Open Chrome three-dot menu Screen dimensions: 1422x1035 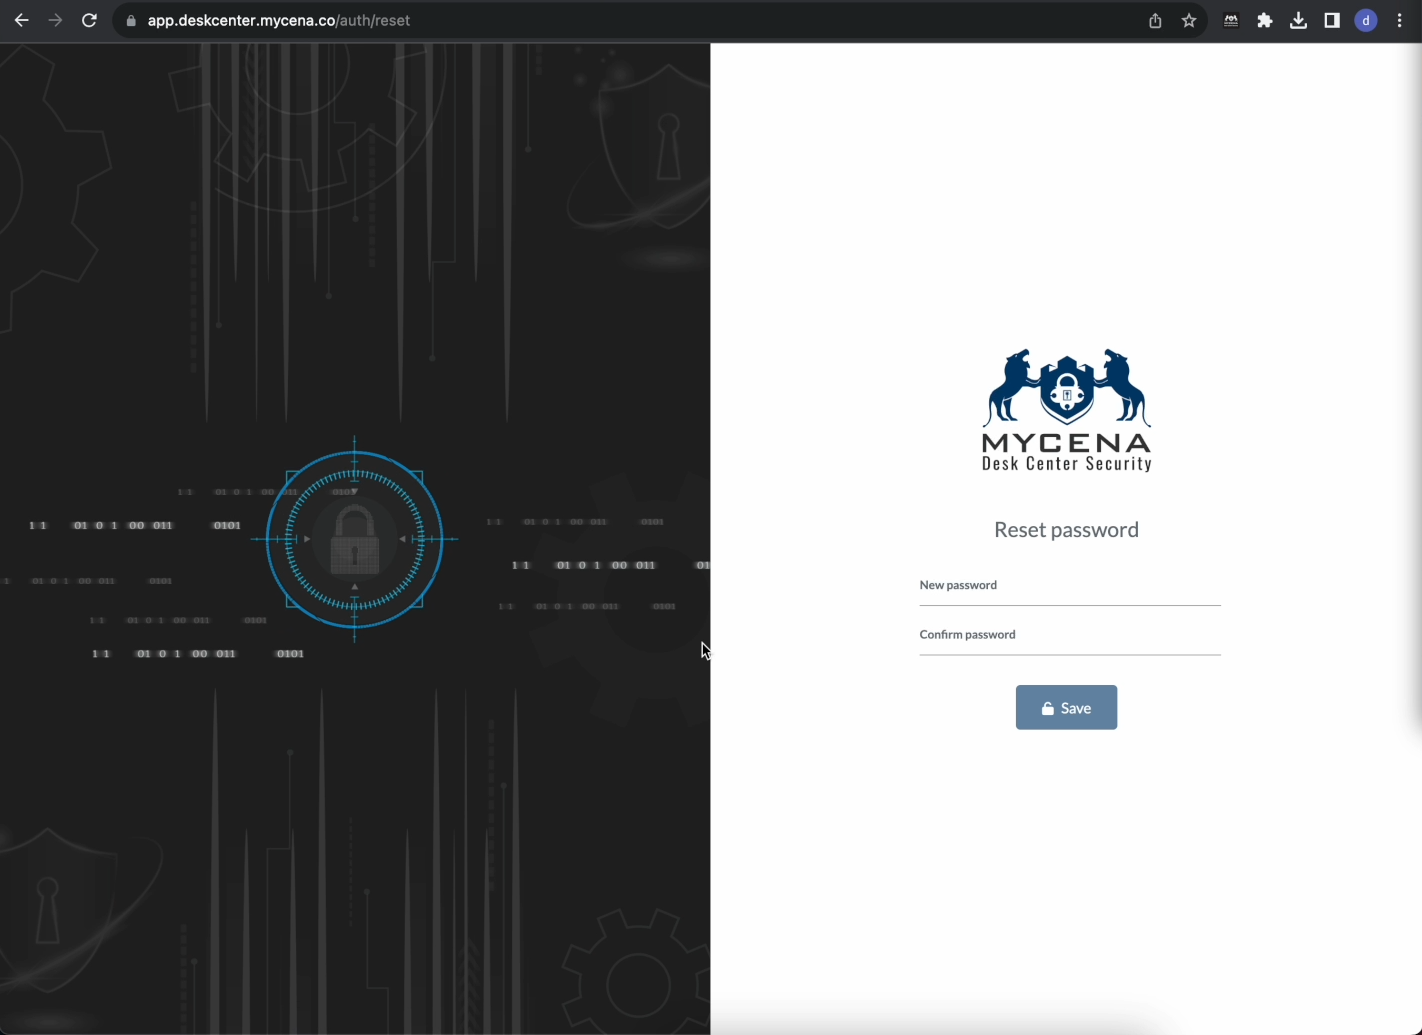[1399, 21]
